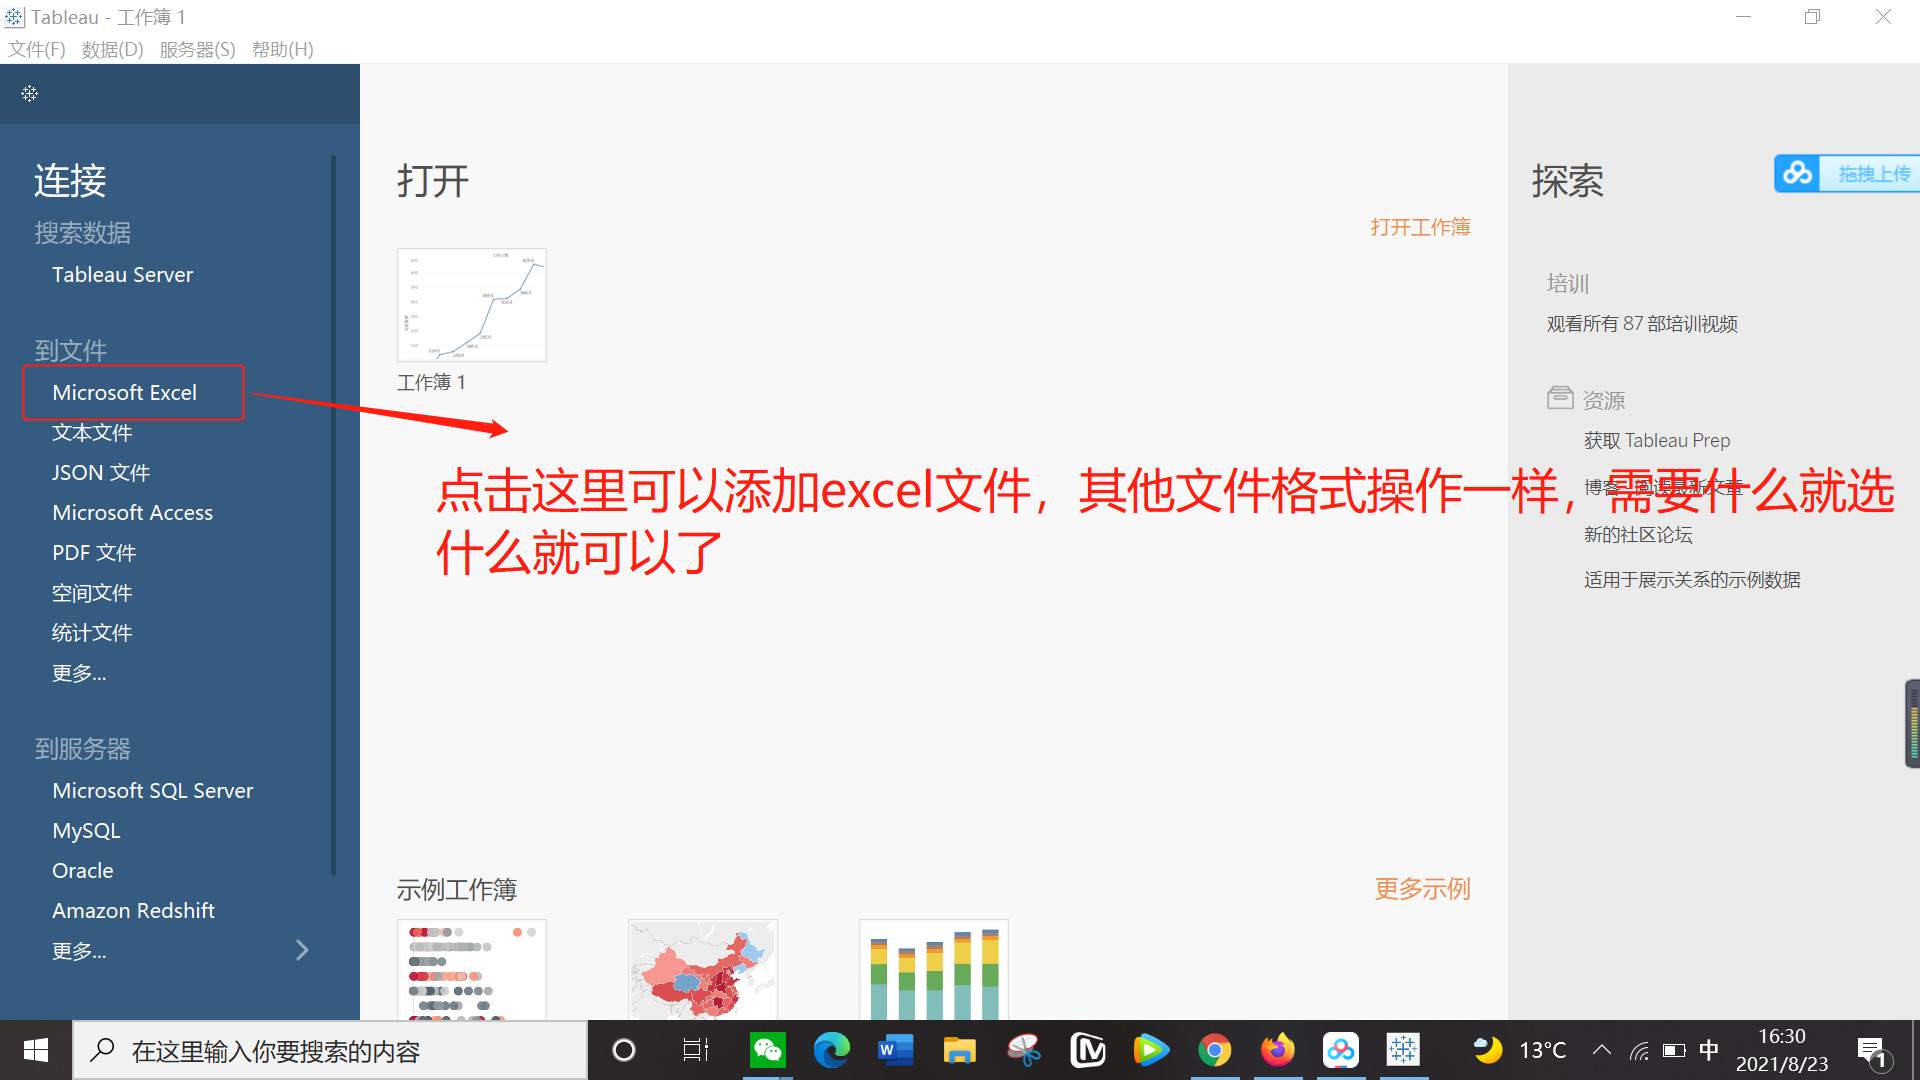Viewport: 1920px width, 1080px height.
Task: Connect to Microsoft Excel data source
Action: pyautogui.click(x=124, y=392)
